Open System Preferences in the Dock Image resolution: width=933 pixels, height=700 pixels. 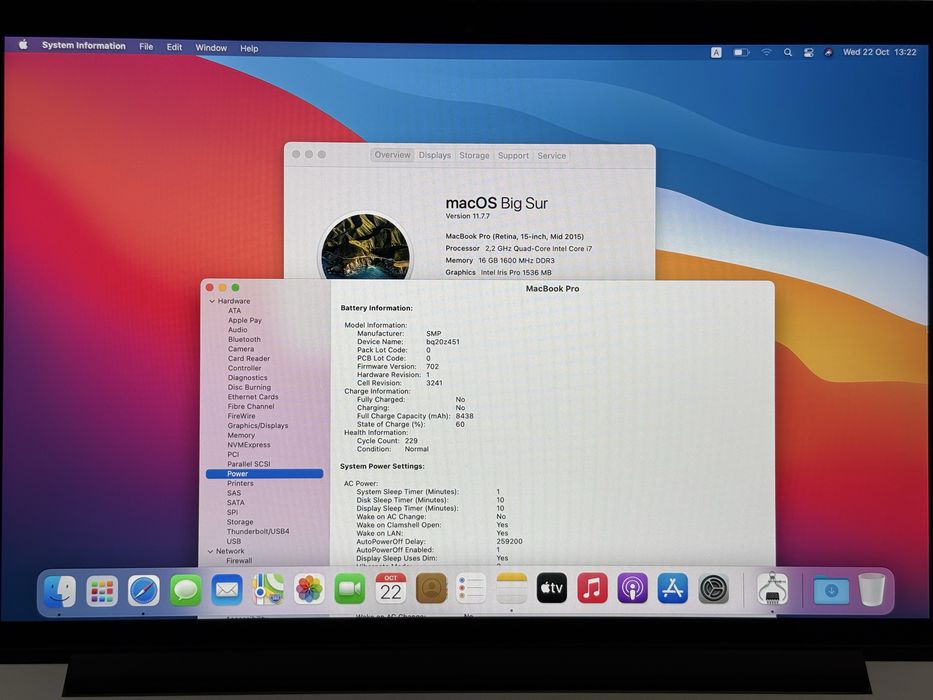(713, 589)
